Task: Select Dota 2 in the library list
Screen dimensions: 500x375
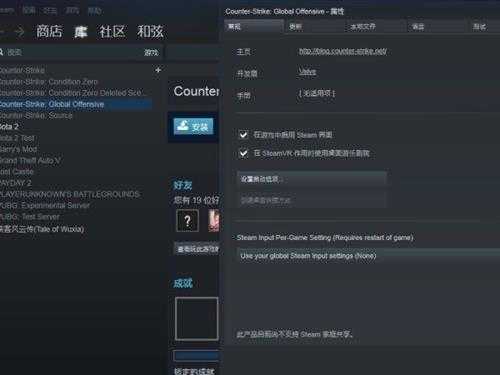Action: pyautogui.click(x=9, y=127)
